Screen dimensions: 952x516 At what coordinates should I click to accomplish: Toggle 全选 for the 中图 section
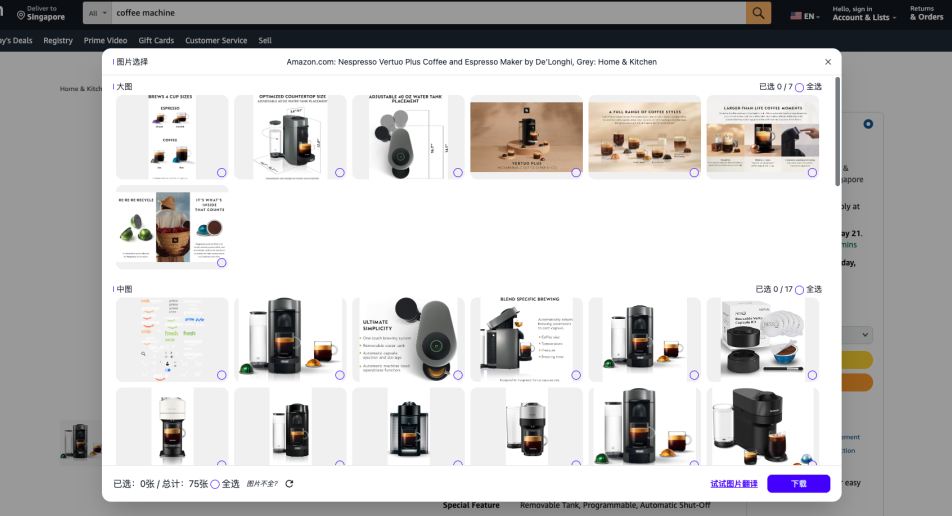[x=799, y=289]
